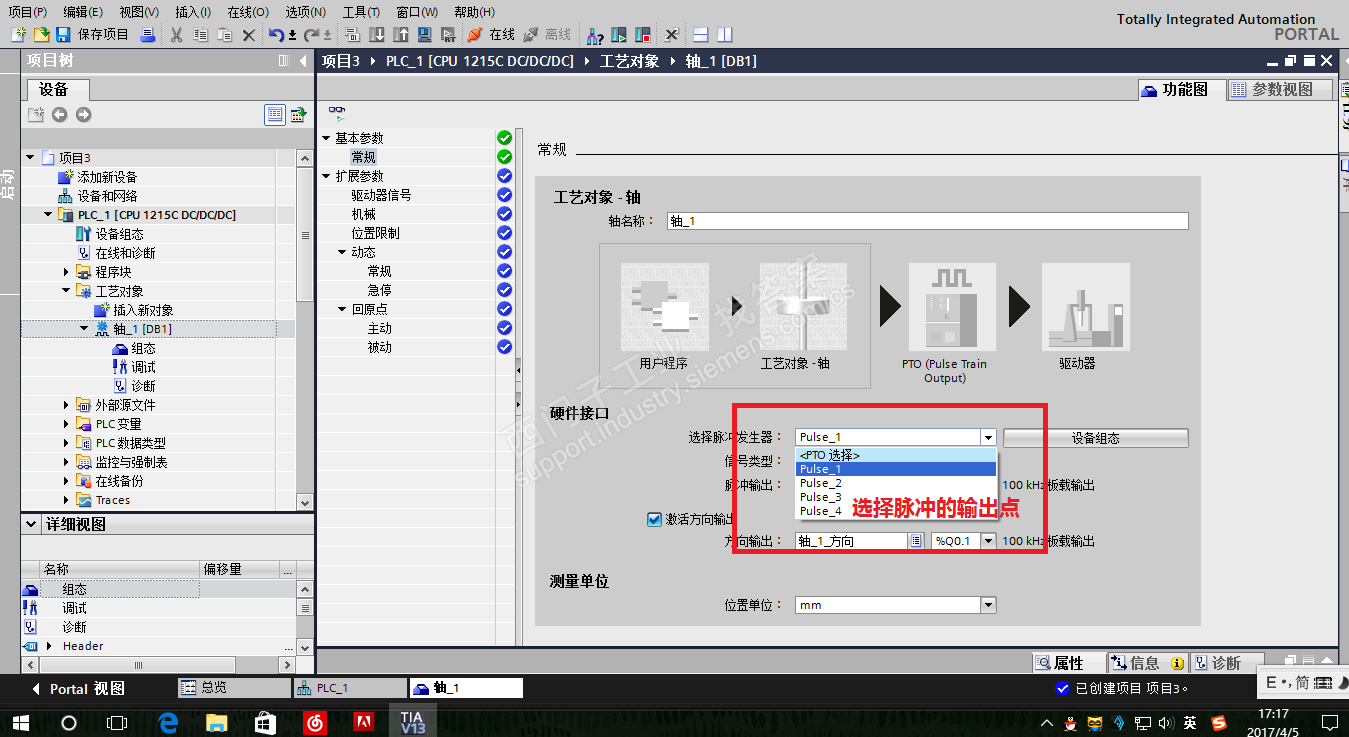Click the cut scissors icon
1349x737 pixels.
point(177,35)
